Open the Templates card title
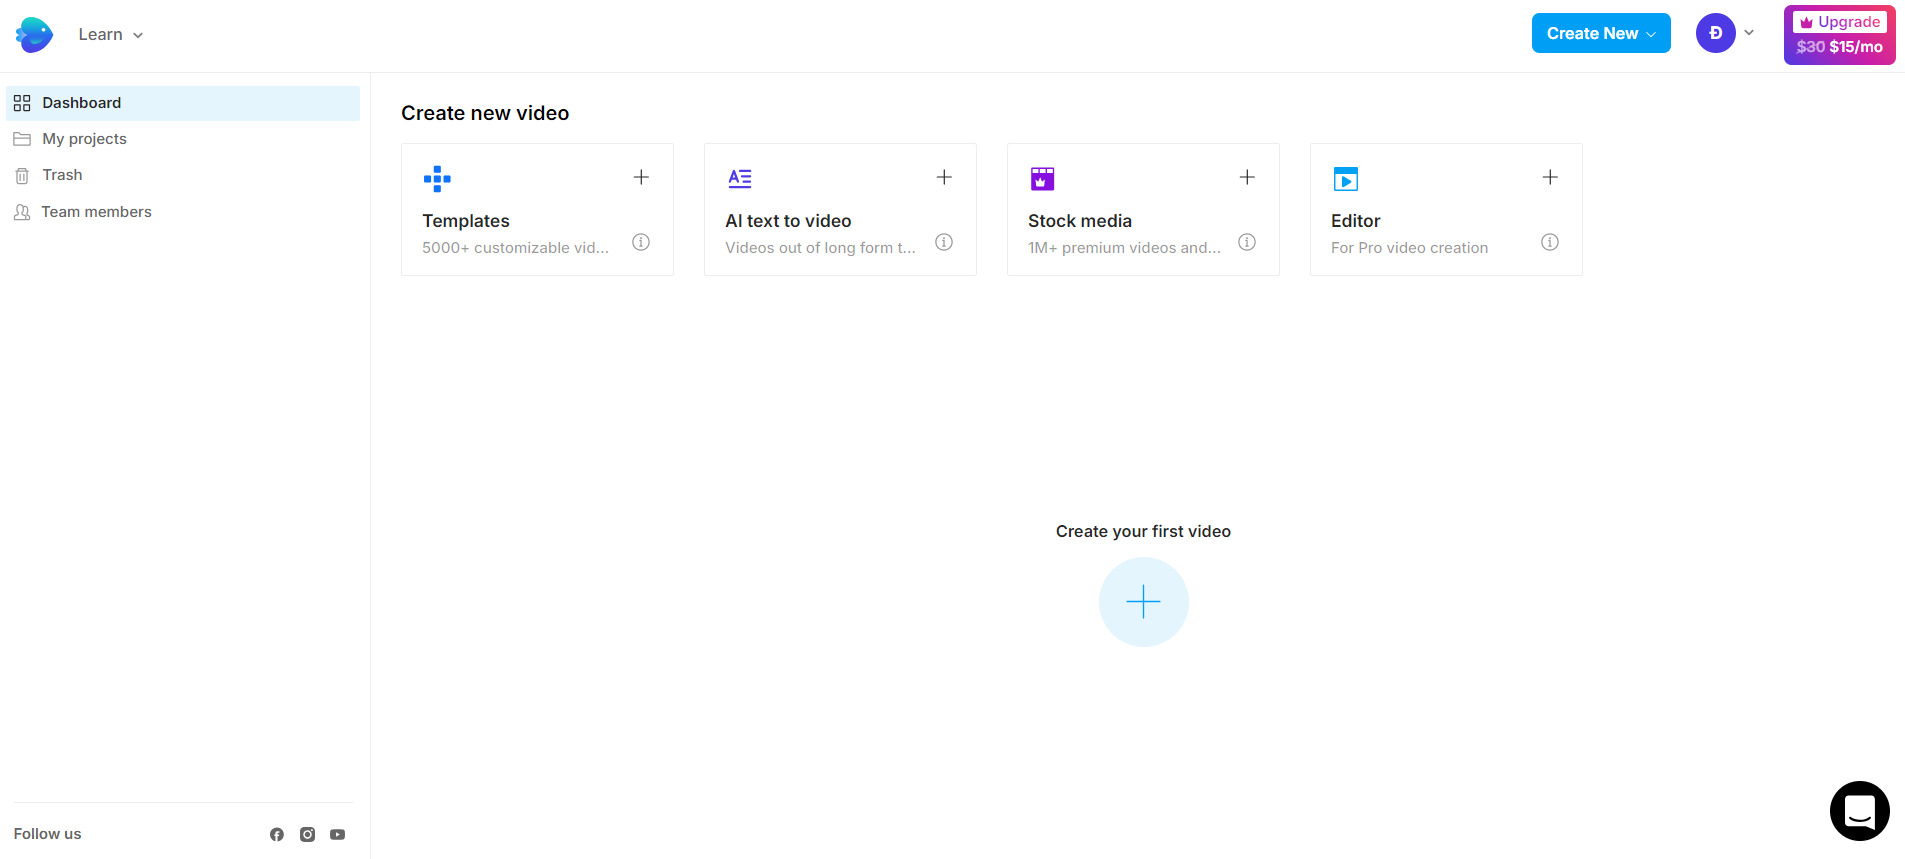Image resolution: width=1905 pixels, height=859 pixels. [x=466, y=221]
